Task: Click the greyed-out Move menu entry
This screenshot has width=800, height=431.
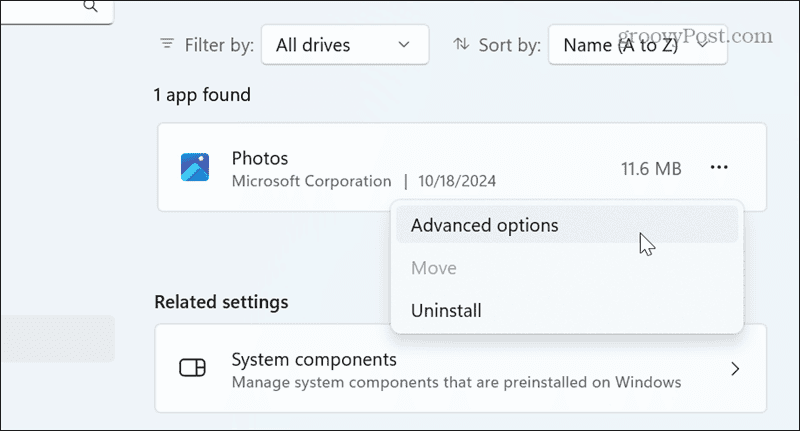Action: click(x=433, y=268)
